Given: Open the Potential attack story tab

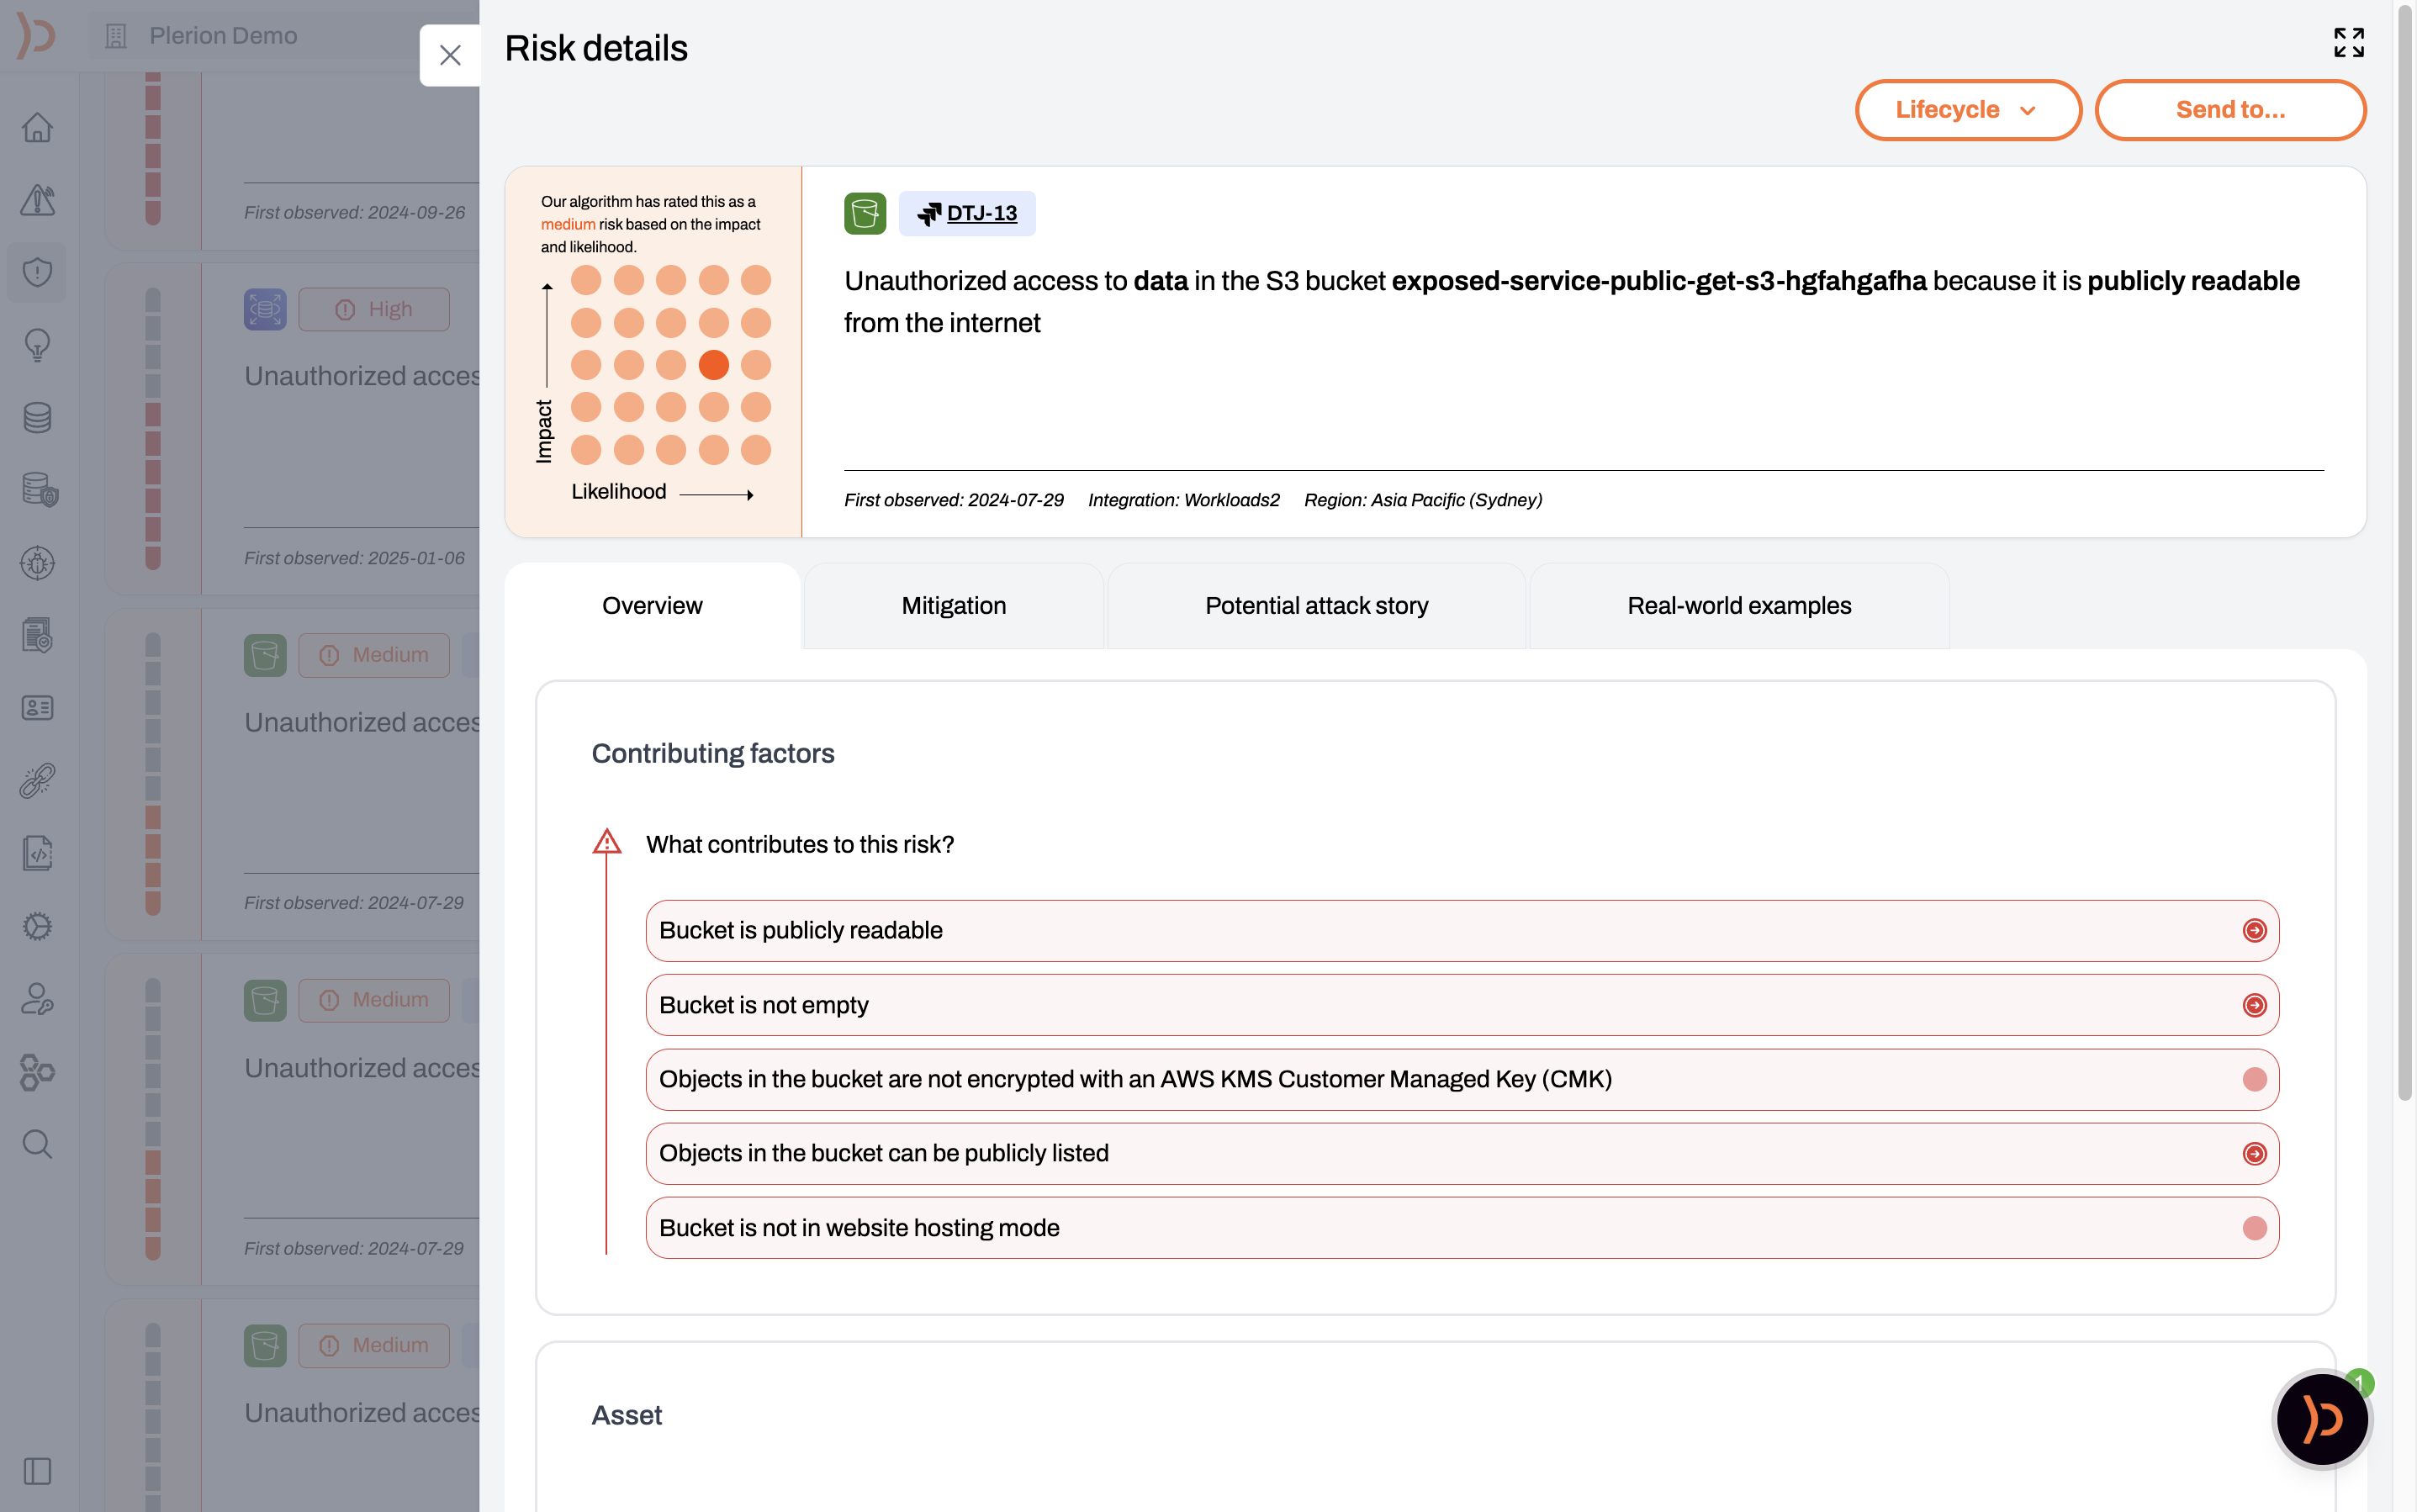Looking at the screenshot, I should [1316, 606].
